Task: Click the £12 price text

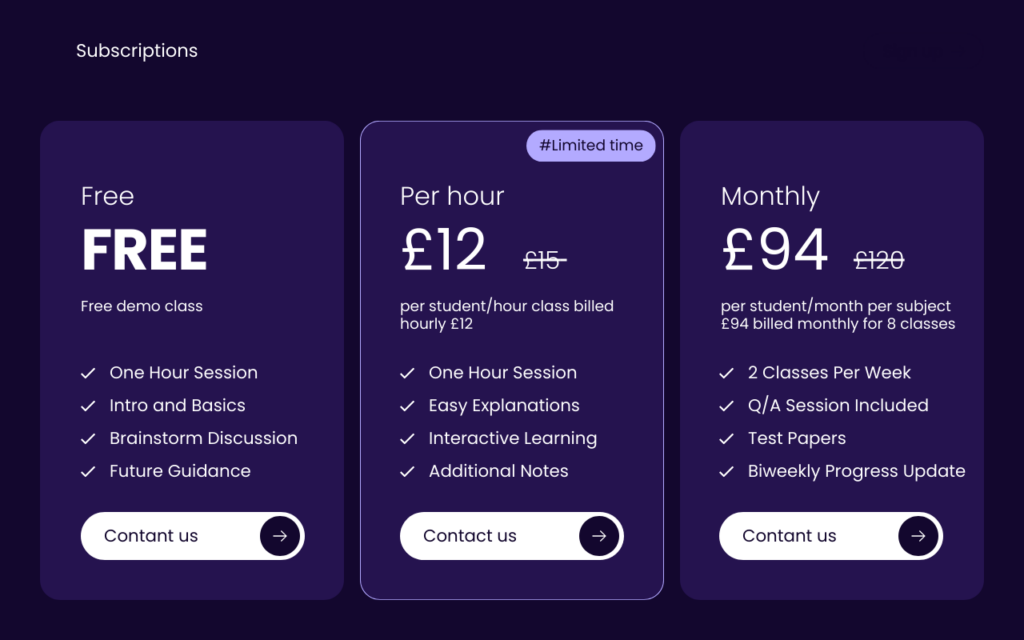Action: [444, 249]
